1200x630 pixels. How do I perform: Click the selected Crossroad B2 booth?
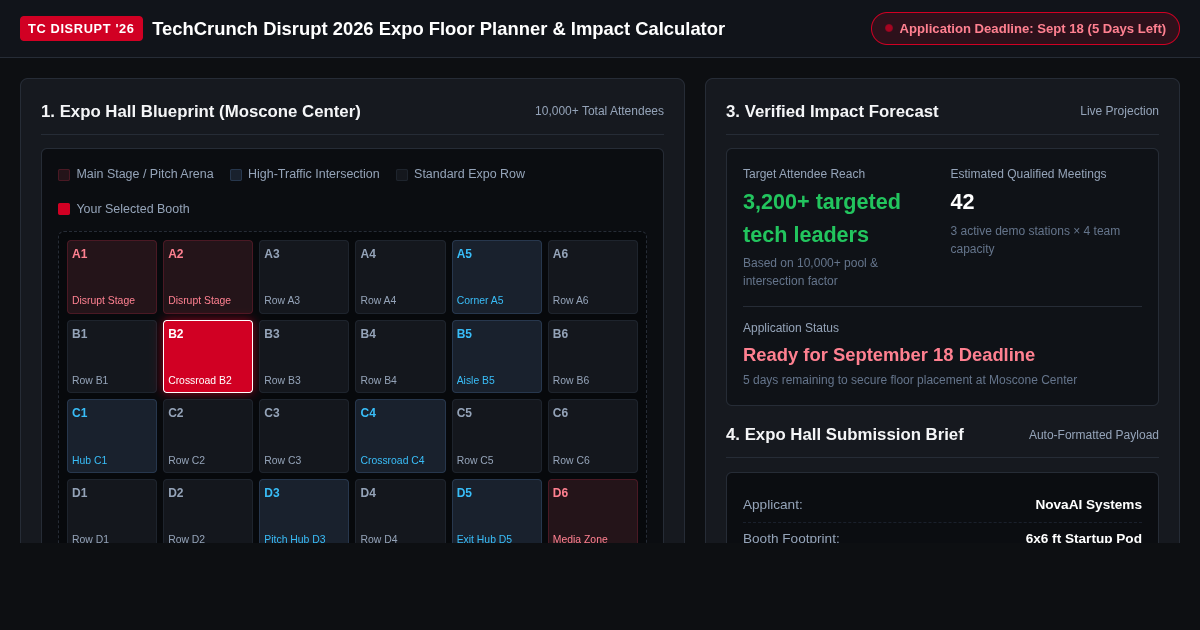click(208, 357)
